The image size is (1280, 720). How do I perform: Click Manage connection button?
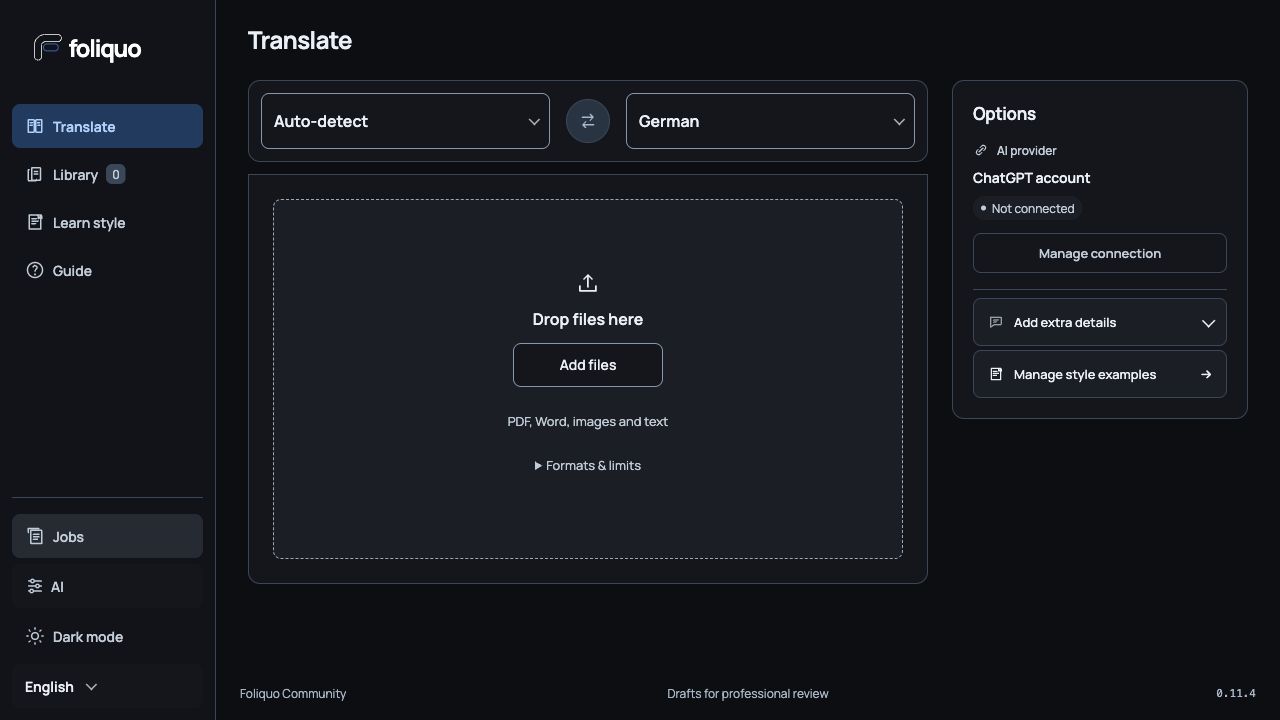(x=1099, y=253)
